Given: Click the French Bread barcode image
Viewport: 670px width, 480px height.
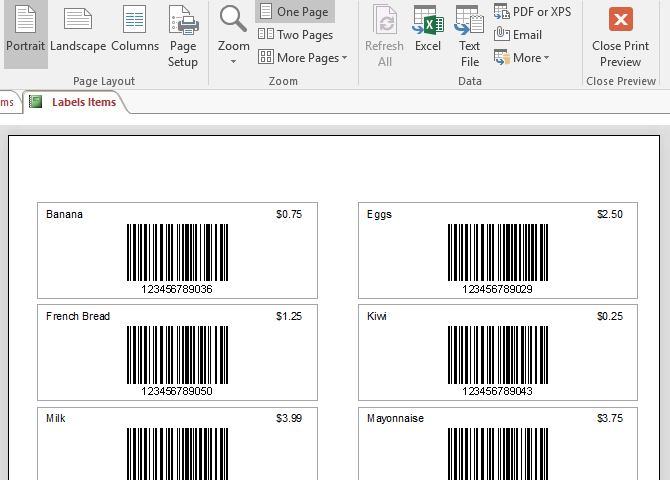Looking at the screenshot, I should 177,355.
